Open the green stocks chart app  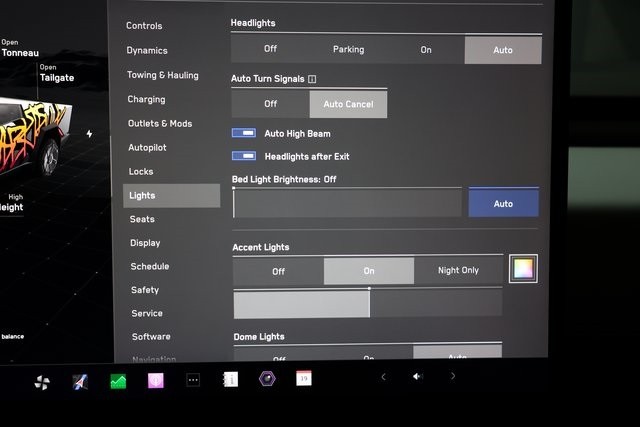[x=118, y=382]
